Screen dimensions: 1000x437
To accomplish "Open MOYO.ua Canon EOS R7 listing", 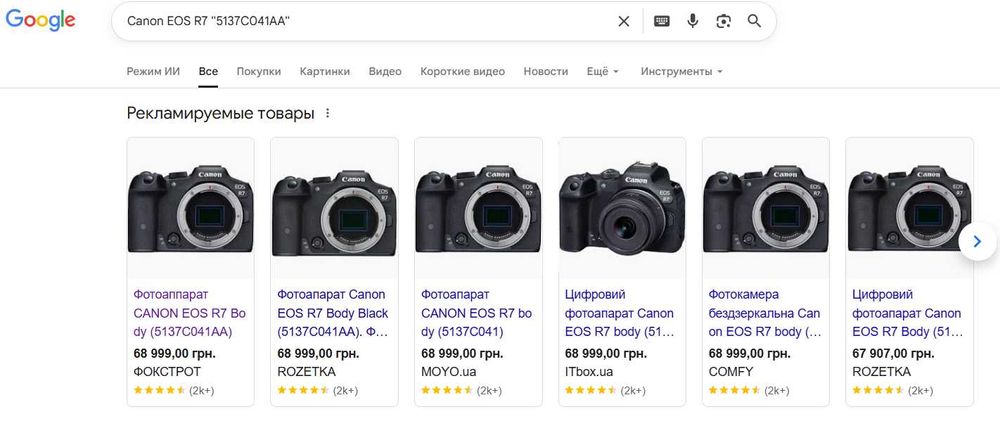I will [477, 313].
